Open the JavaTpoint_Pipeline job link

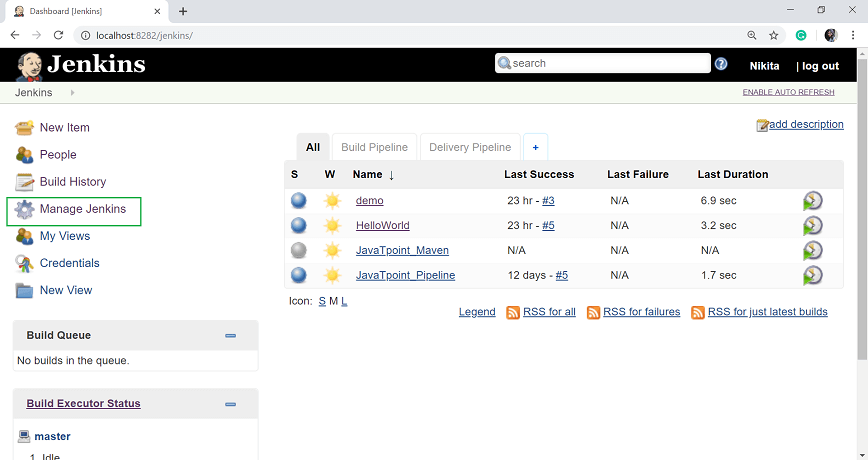point(405,276)
